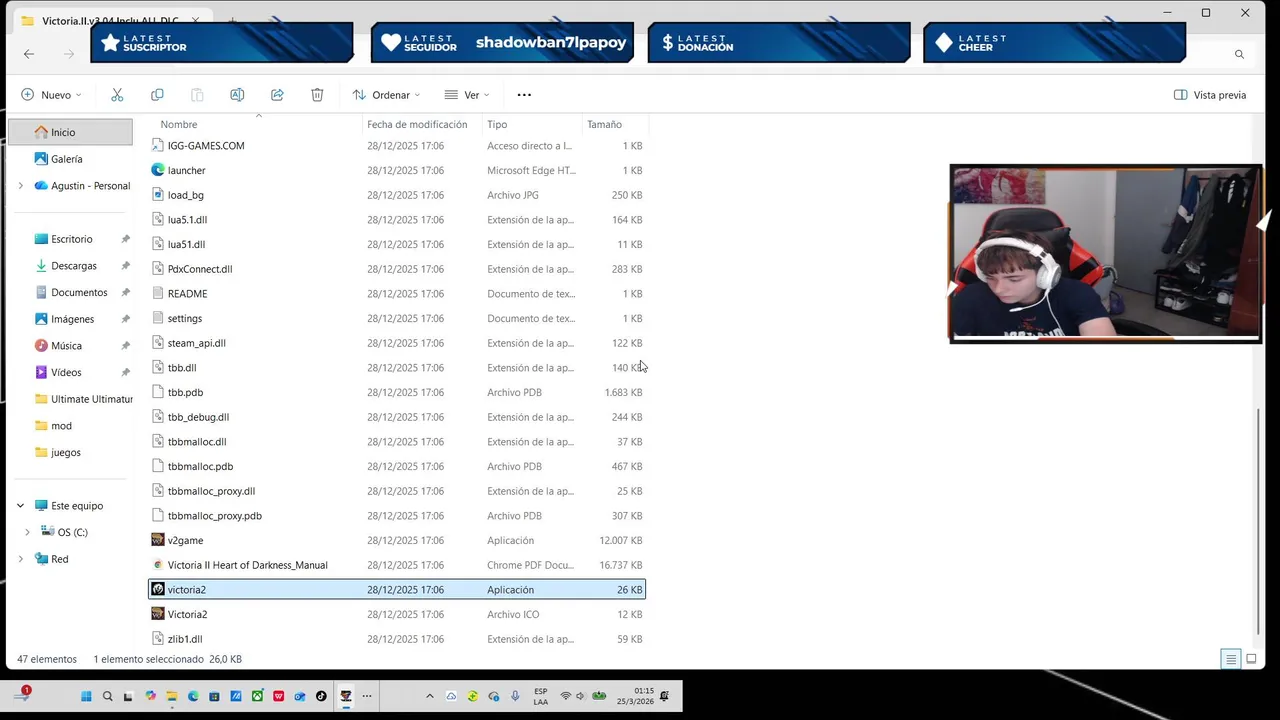The height and width of the screenshot is (720, 1280).
Task: Expand the OS (C:) drive node
Action: tap(27, 533)
